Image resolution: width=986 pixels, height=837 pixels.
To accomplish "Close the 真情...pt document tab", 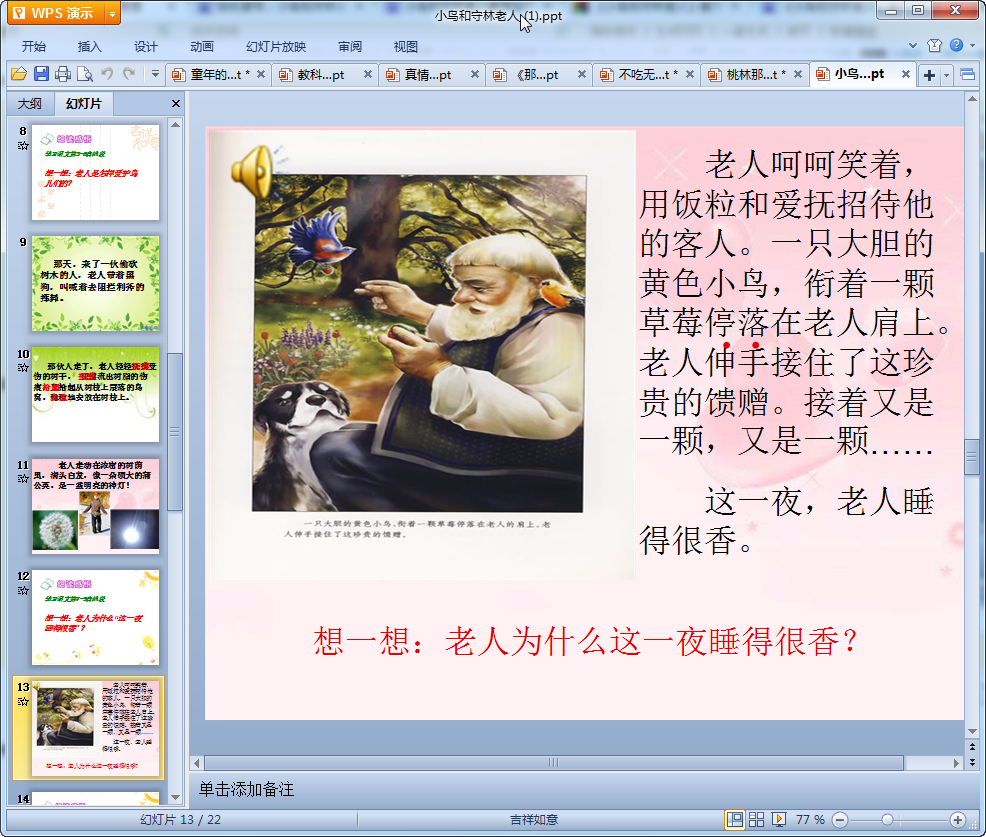I will 475,74.
